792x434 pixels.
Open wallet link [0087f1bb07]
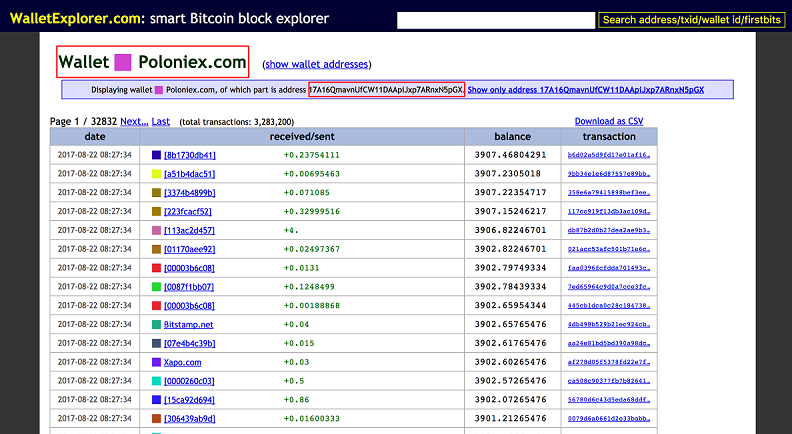(188, 287)
